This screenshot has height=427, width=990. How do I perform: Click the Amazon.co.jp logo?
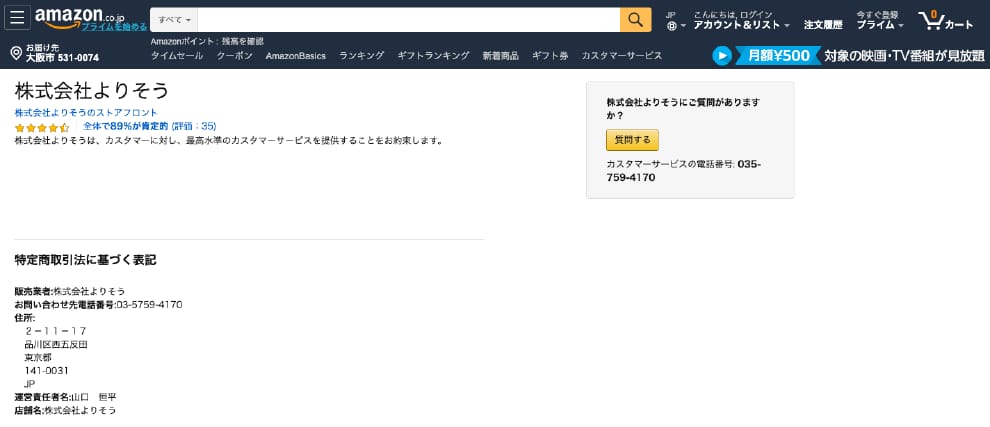pyautogui.click(x=80, y=17)
